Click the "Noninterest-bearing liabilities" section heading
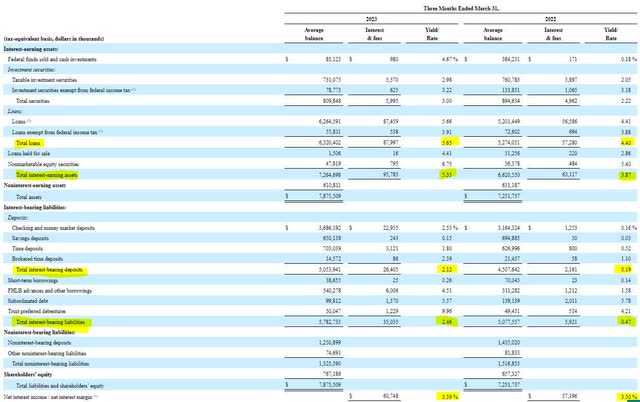 click(x=39, y=333)
